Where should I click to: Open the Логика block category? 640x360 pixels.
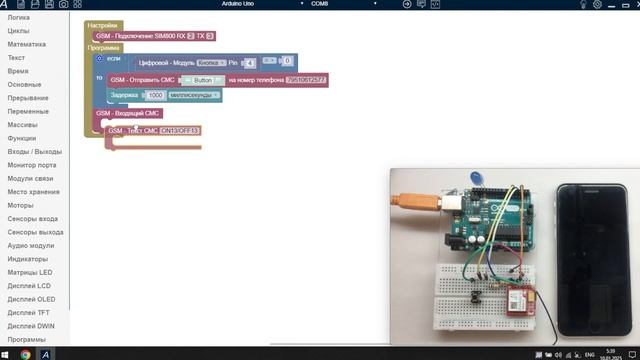[x=18, y=18]
